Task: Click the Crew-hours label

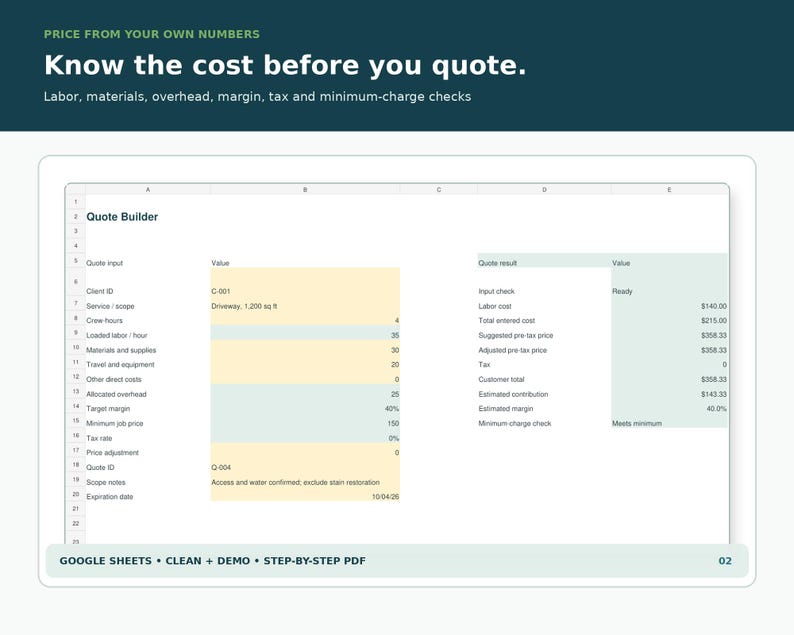Action: [x=104, y=321]
